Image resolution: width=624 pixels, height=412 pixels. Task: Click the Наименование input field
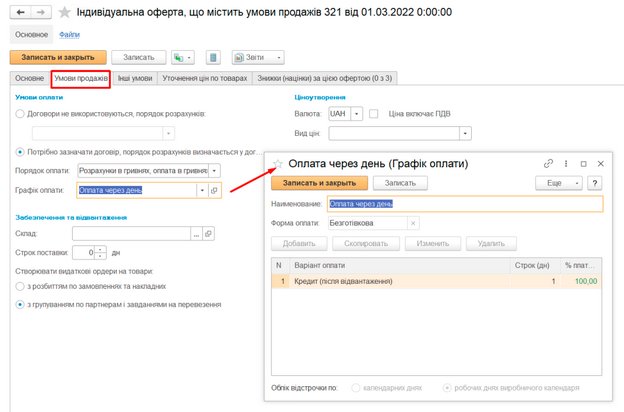pos(465,203)
